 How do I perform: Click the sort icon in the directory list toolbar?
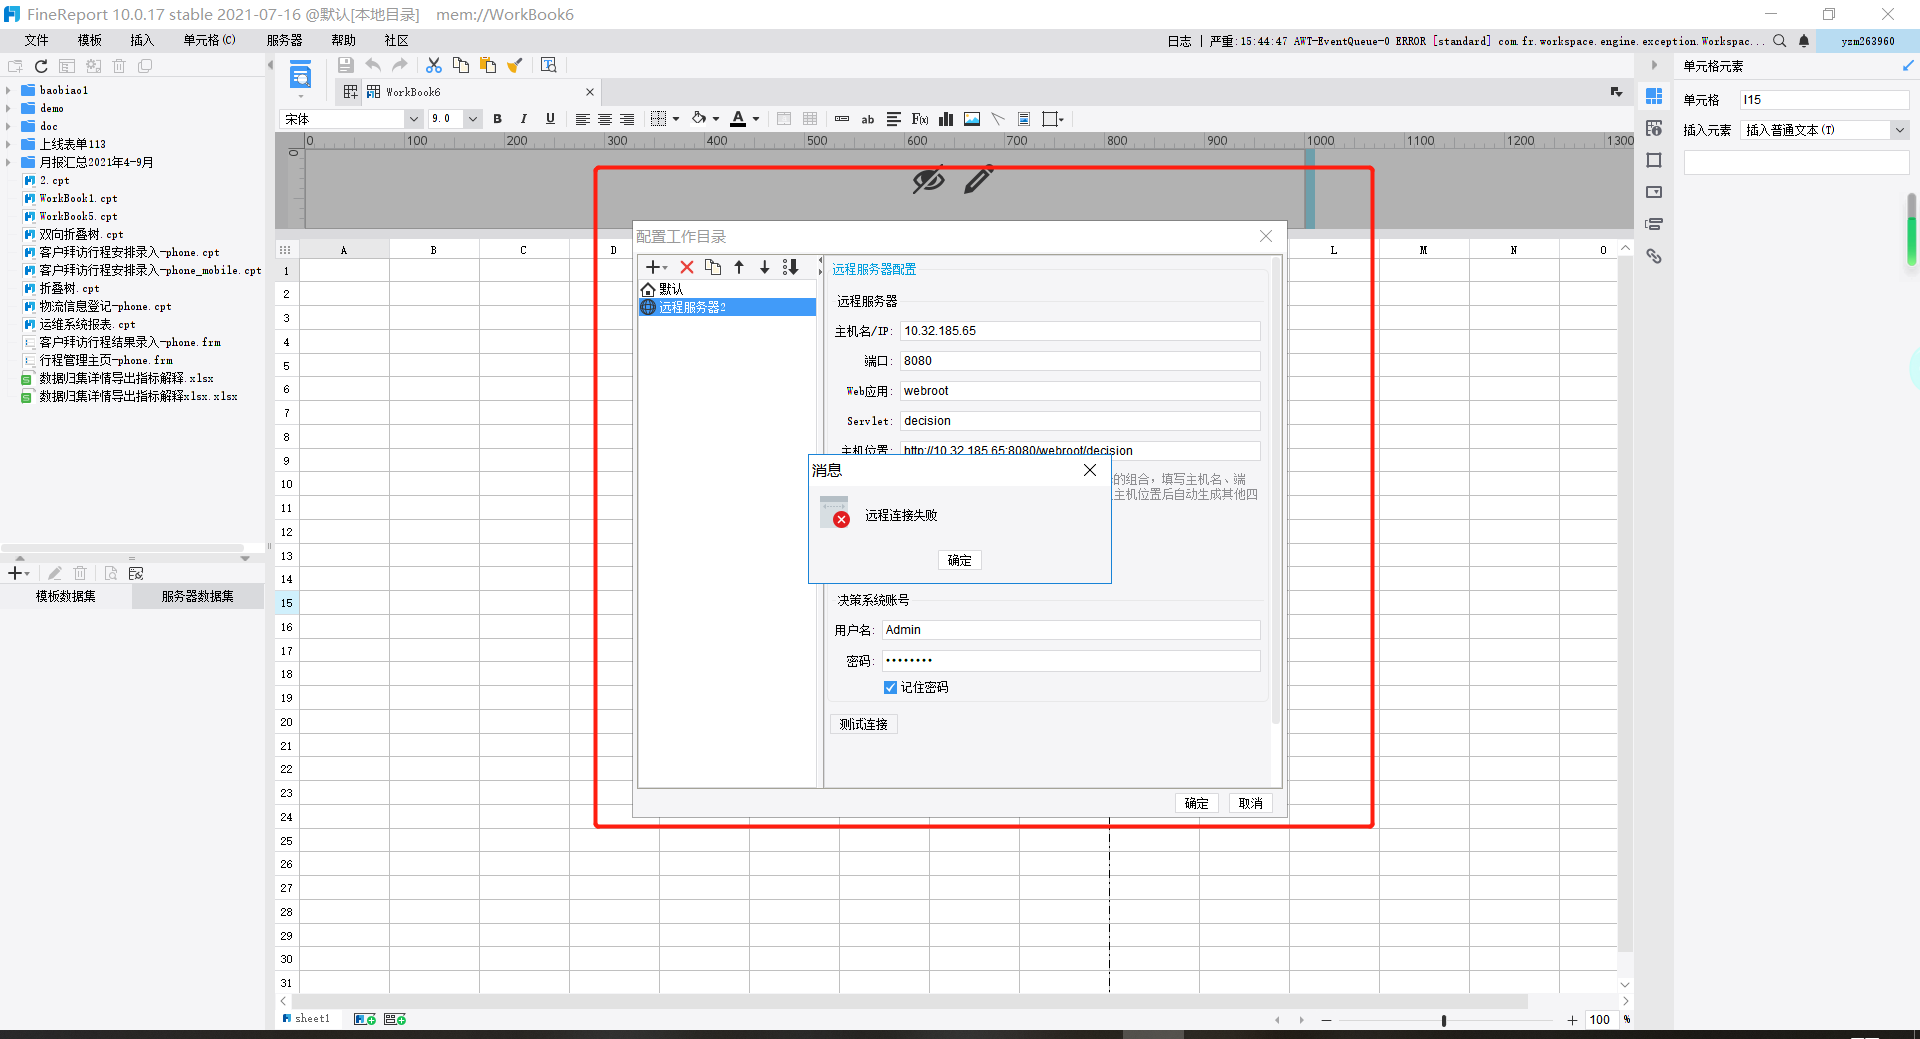tap(791, 267)
